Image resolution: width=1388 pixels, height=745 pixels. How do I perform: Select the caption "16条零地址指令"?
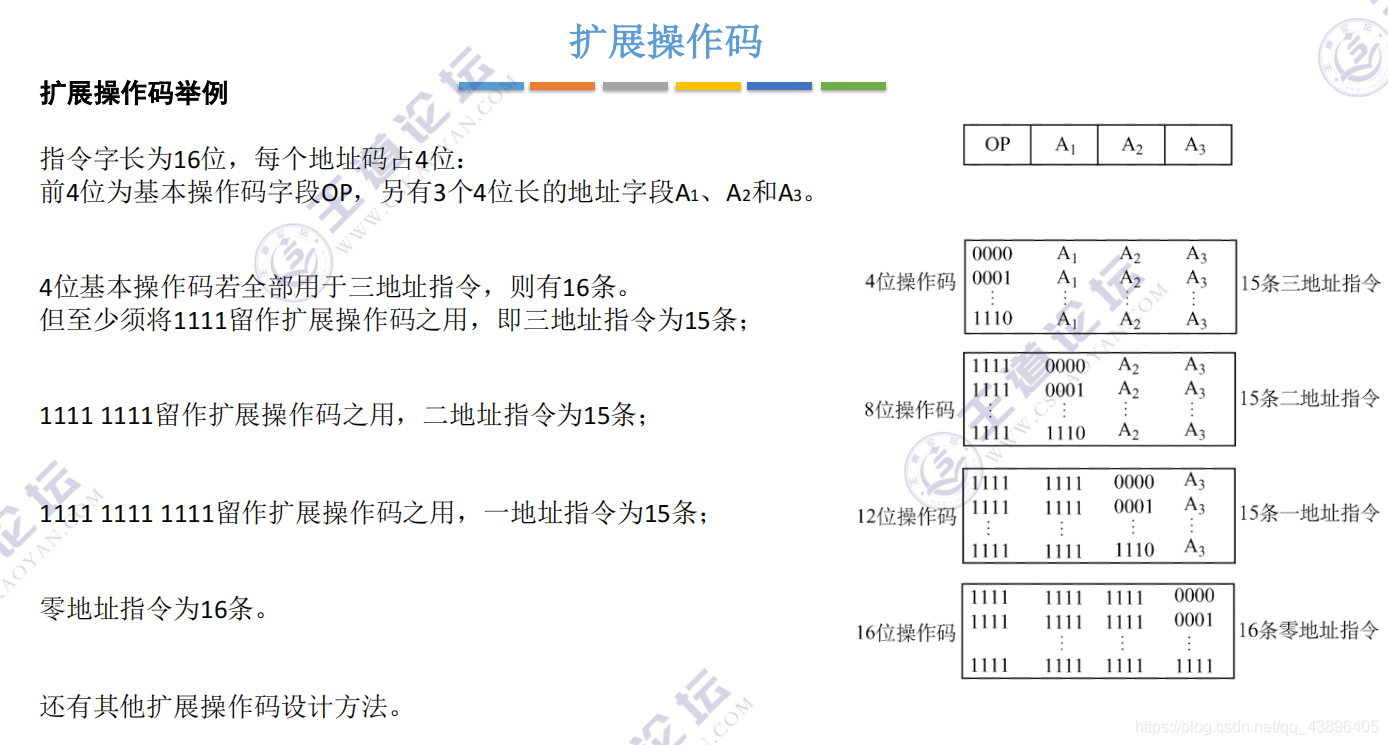1310,630
